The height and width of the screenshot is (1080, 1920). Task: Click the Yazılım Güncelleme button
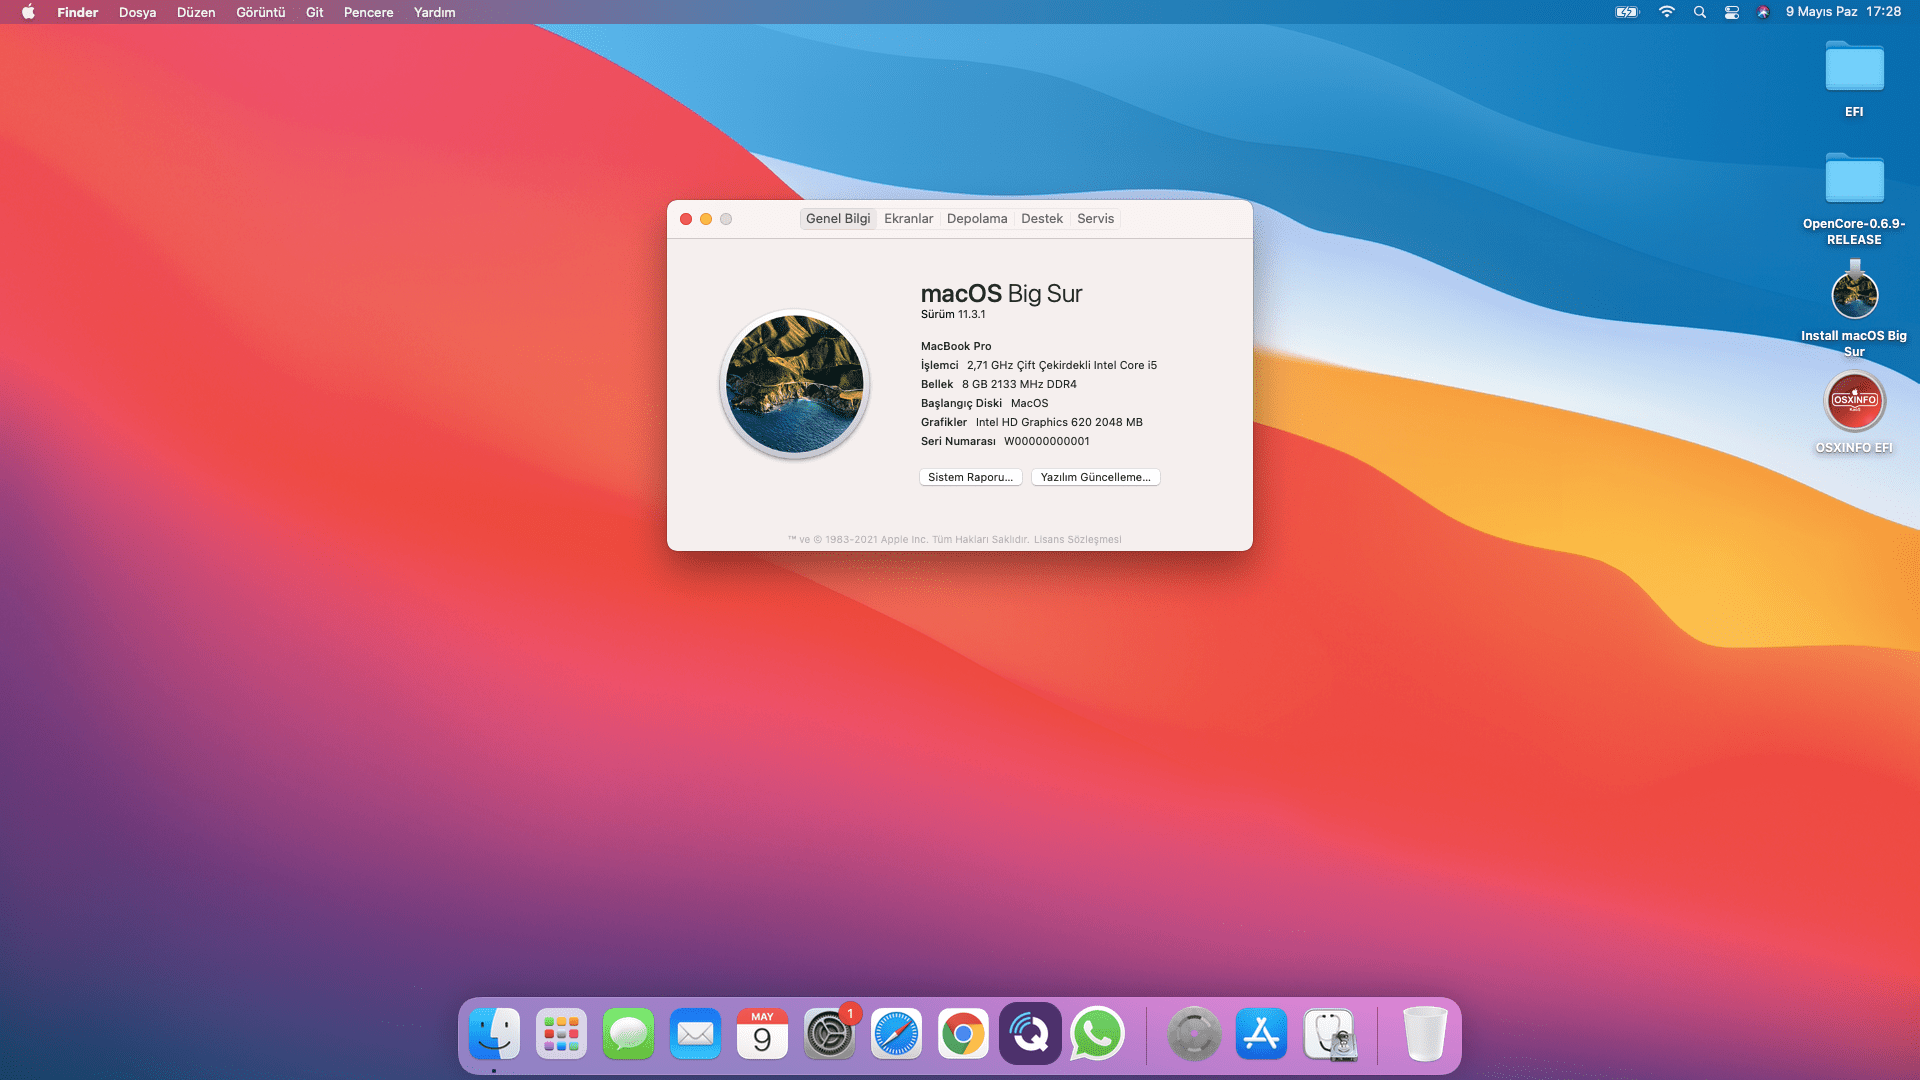tap(1095, 477)
